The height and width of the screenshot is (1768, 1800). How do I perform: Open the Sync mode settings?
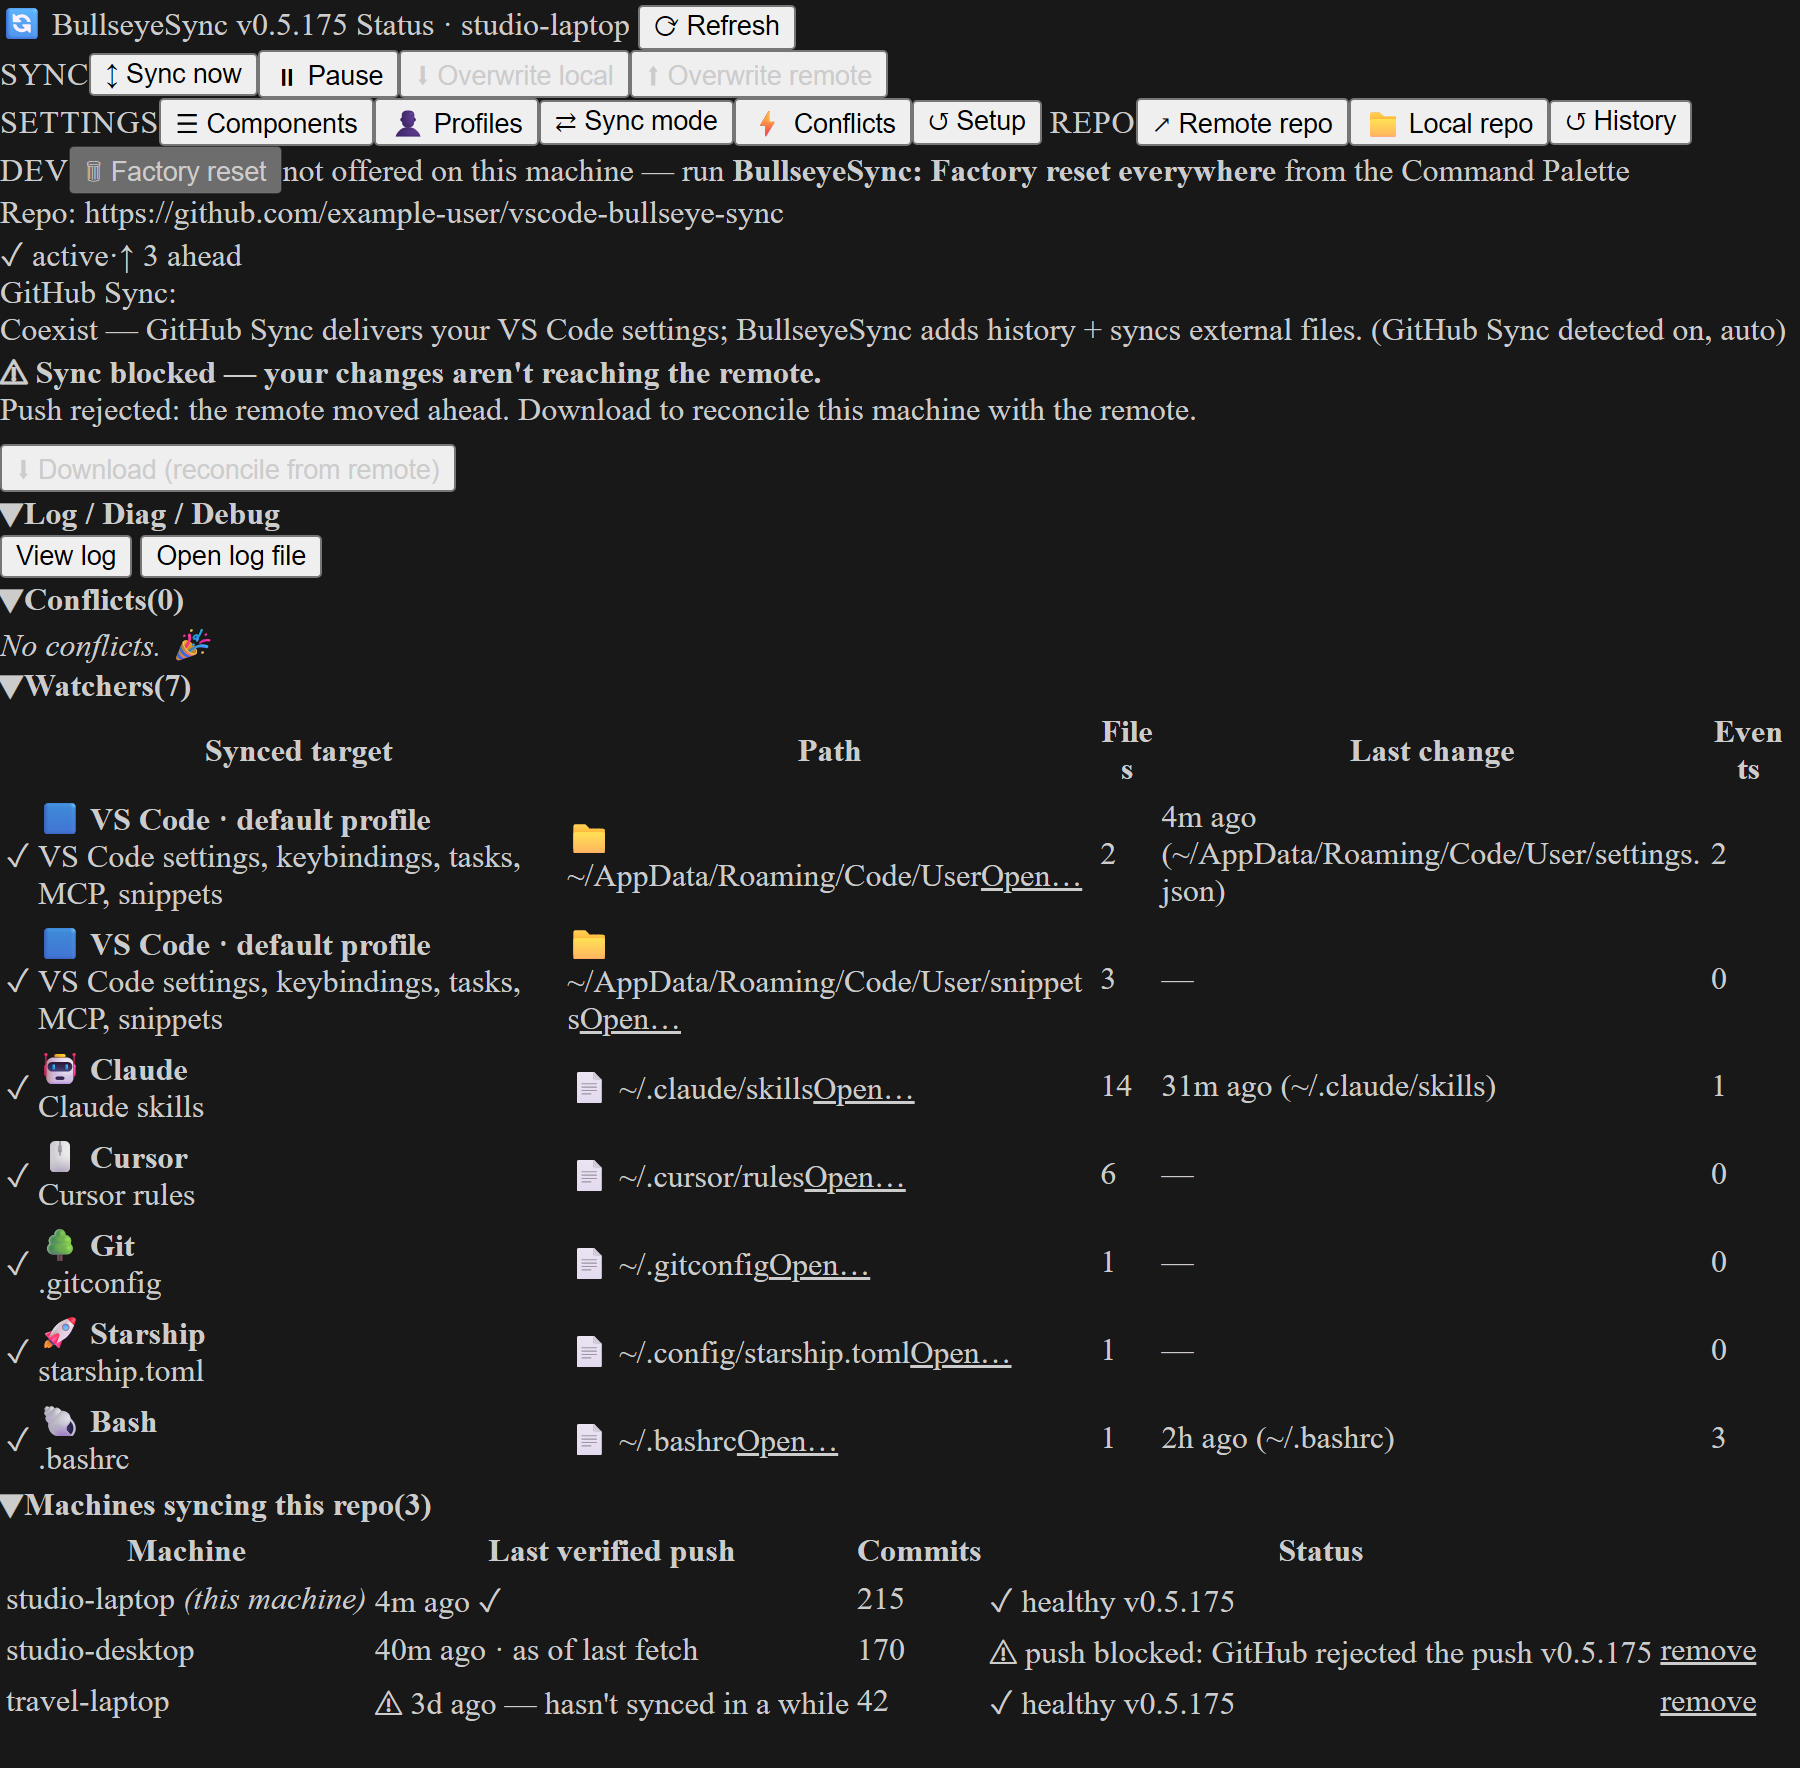click(636, 121)
